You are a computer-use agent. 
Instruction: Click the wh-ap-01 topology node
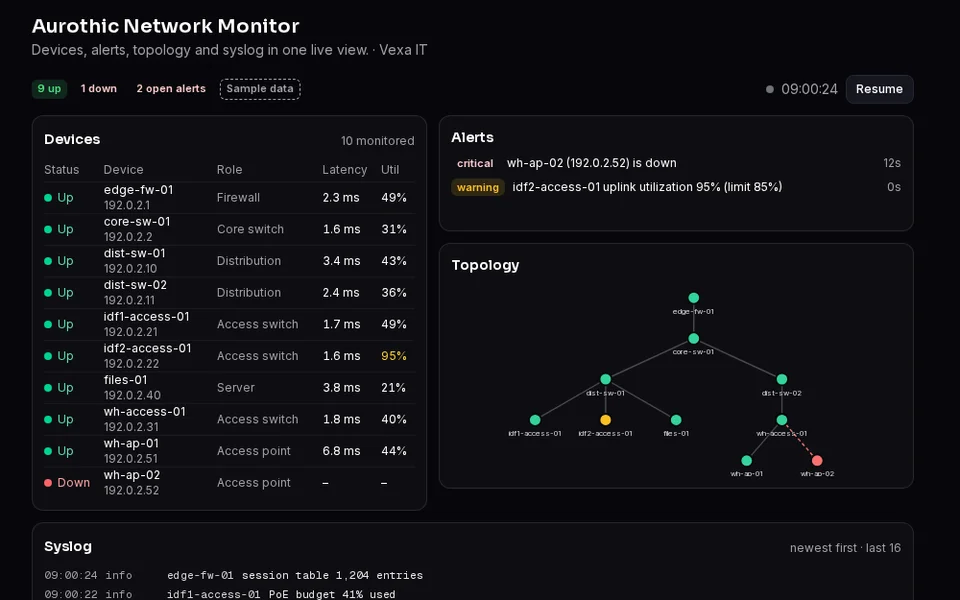coord(746,460)
